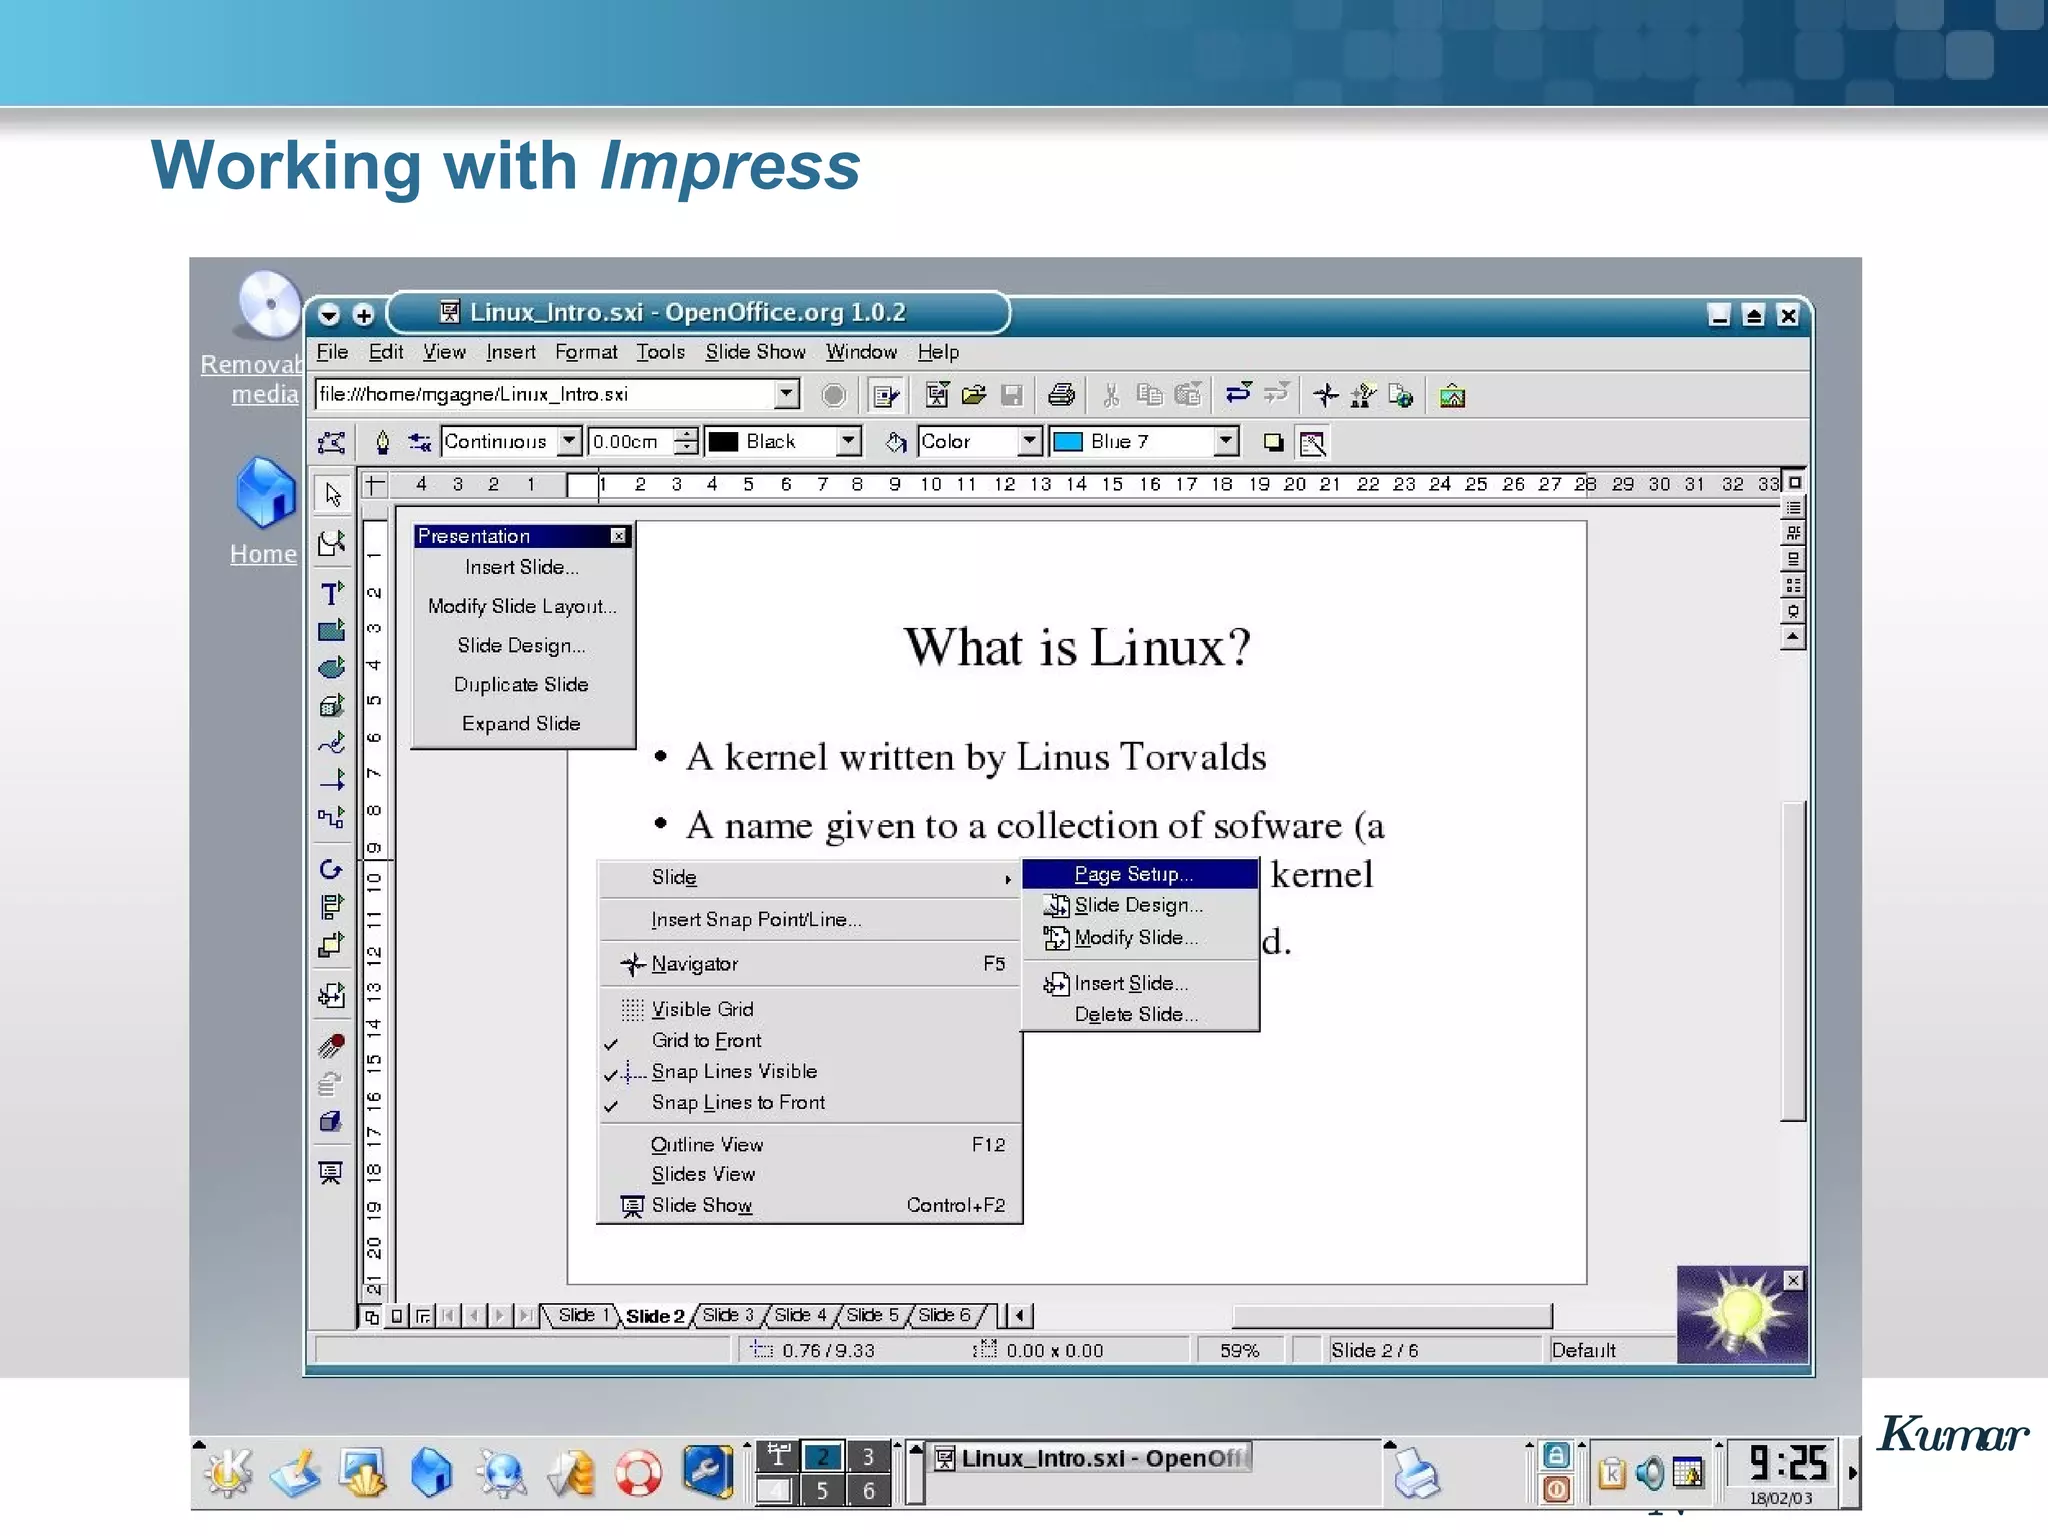This screenshot has height=1536, width=2048.
Task: Choose Delete Slide... from the submenu
Action: (1140, 1014)
